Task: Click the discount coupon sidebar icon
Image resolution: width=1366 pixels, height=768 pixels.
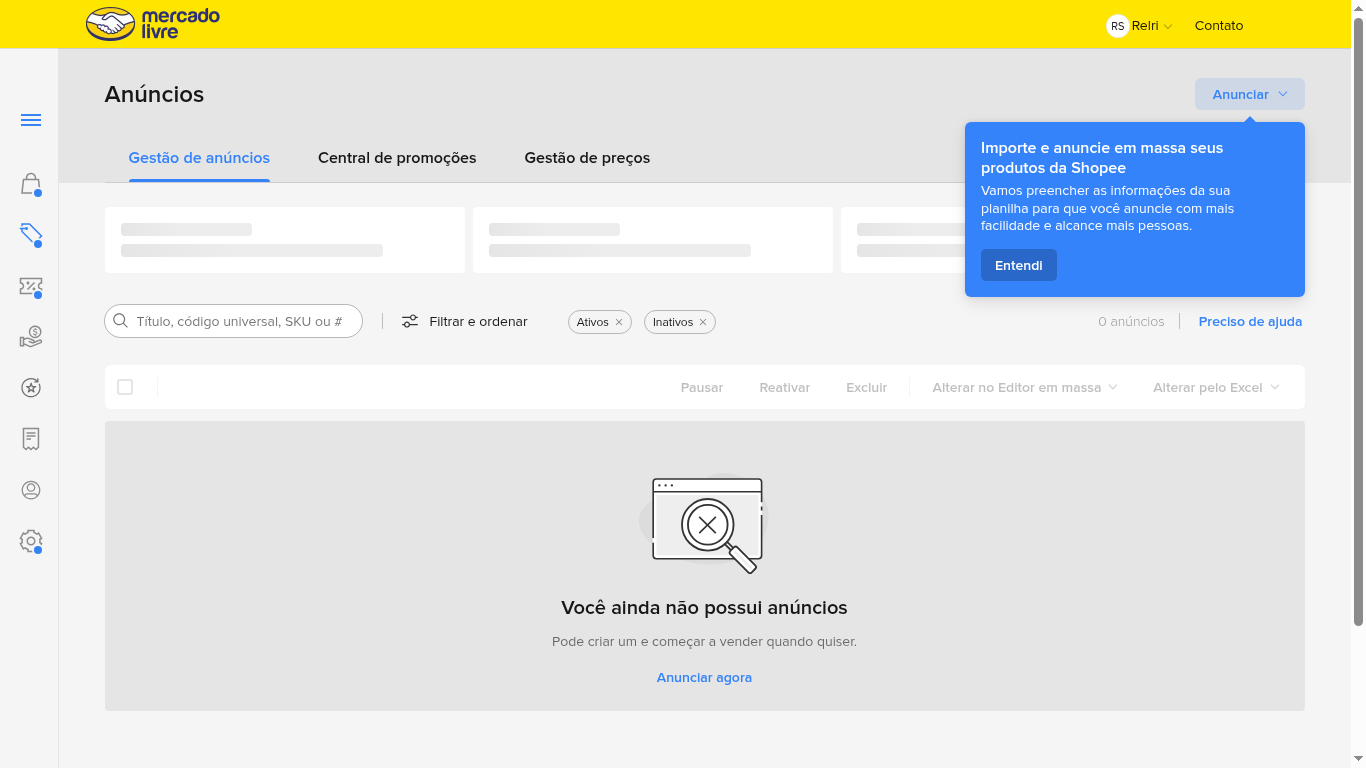Action: pyautogui.click(x=31, y=287)
